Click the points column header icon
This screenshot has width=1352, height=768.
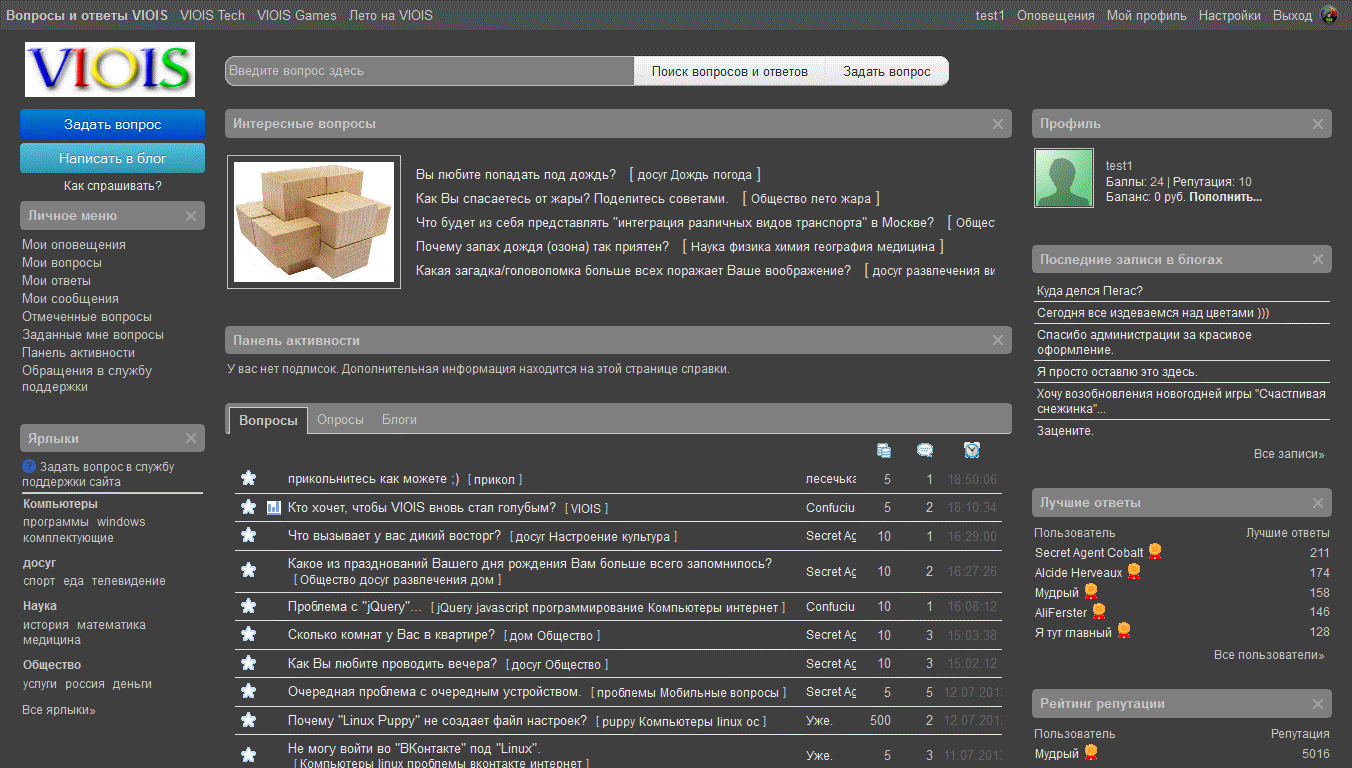tap(884, 450)
